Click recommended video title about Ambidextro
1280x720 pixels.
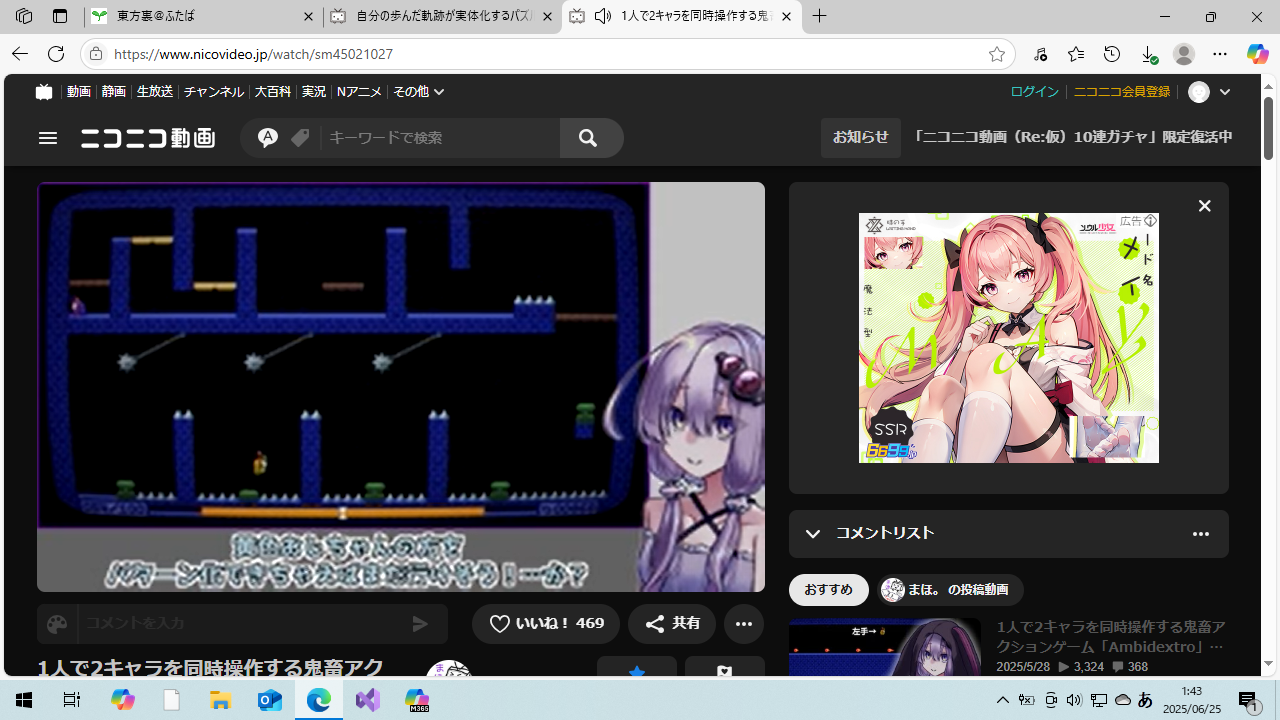click(1110, 637)
